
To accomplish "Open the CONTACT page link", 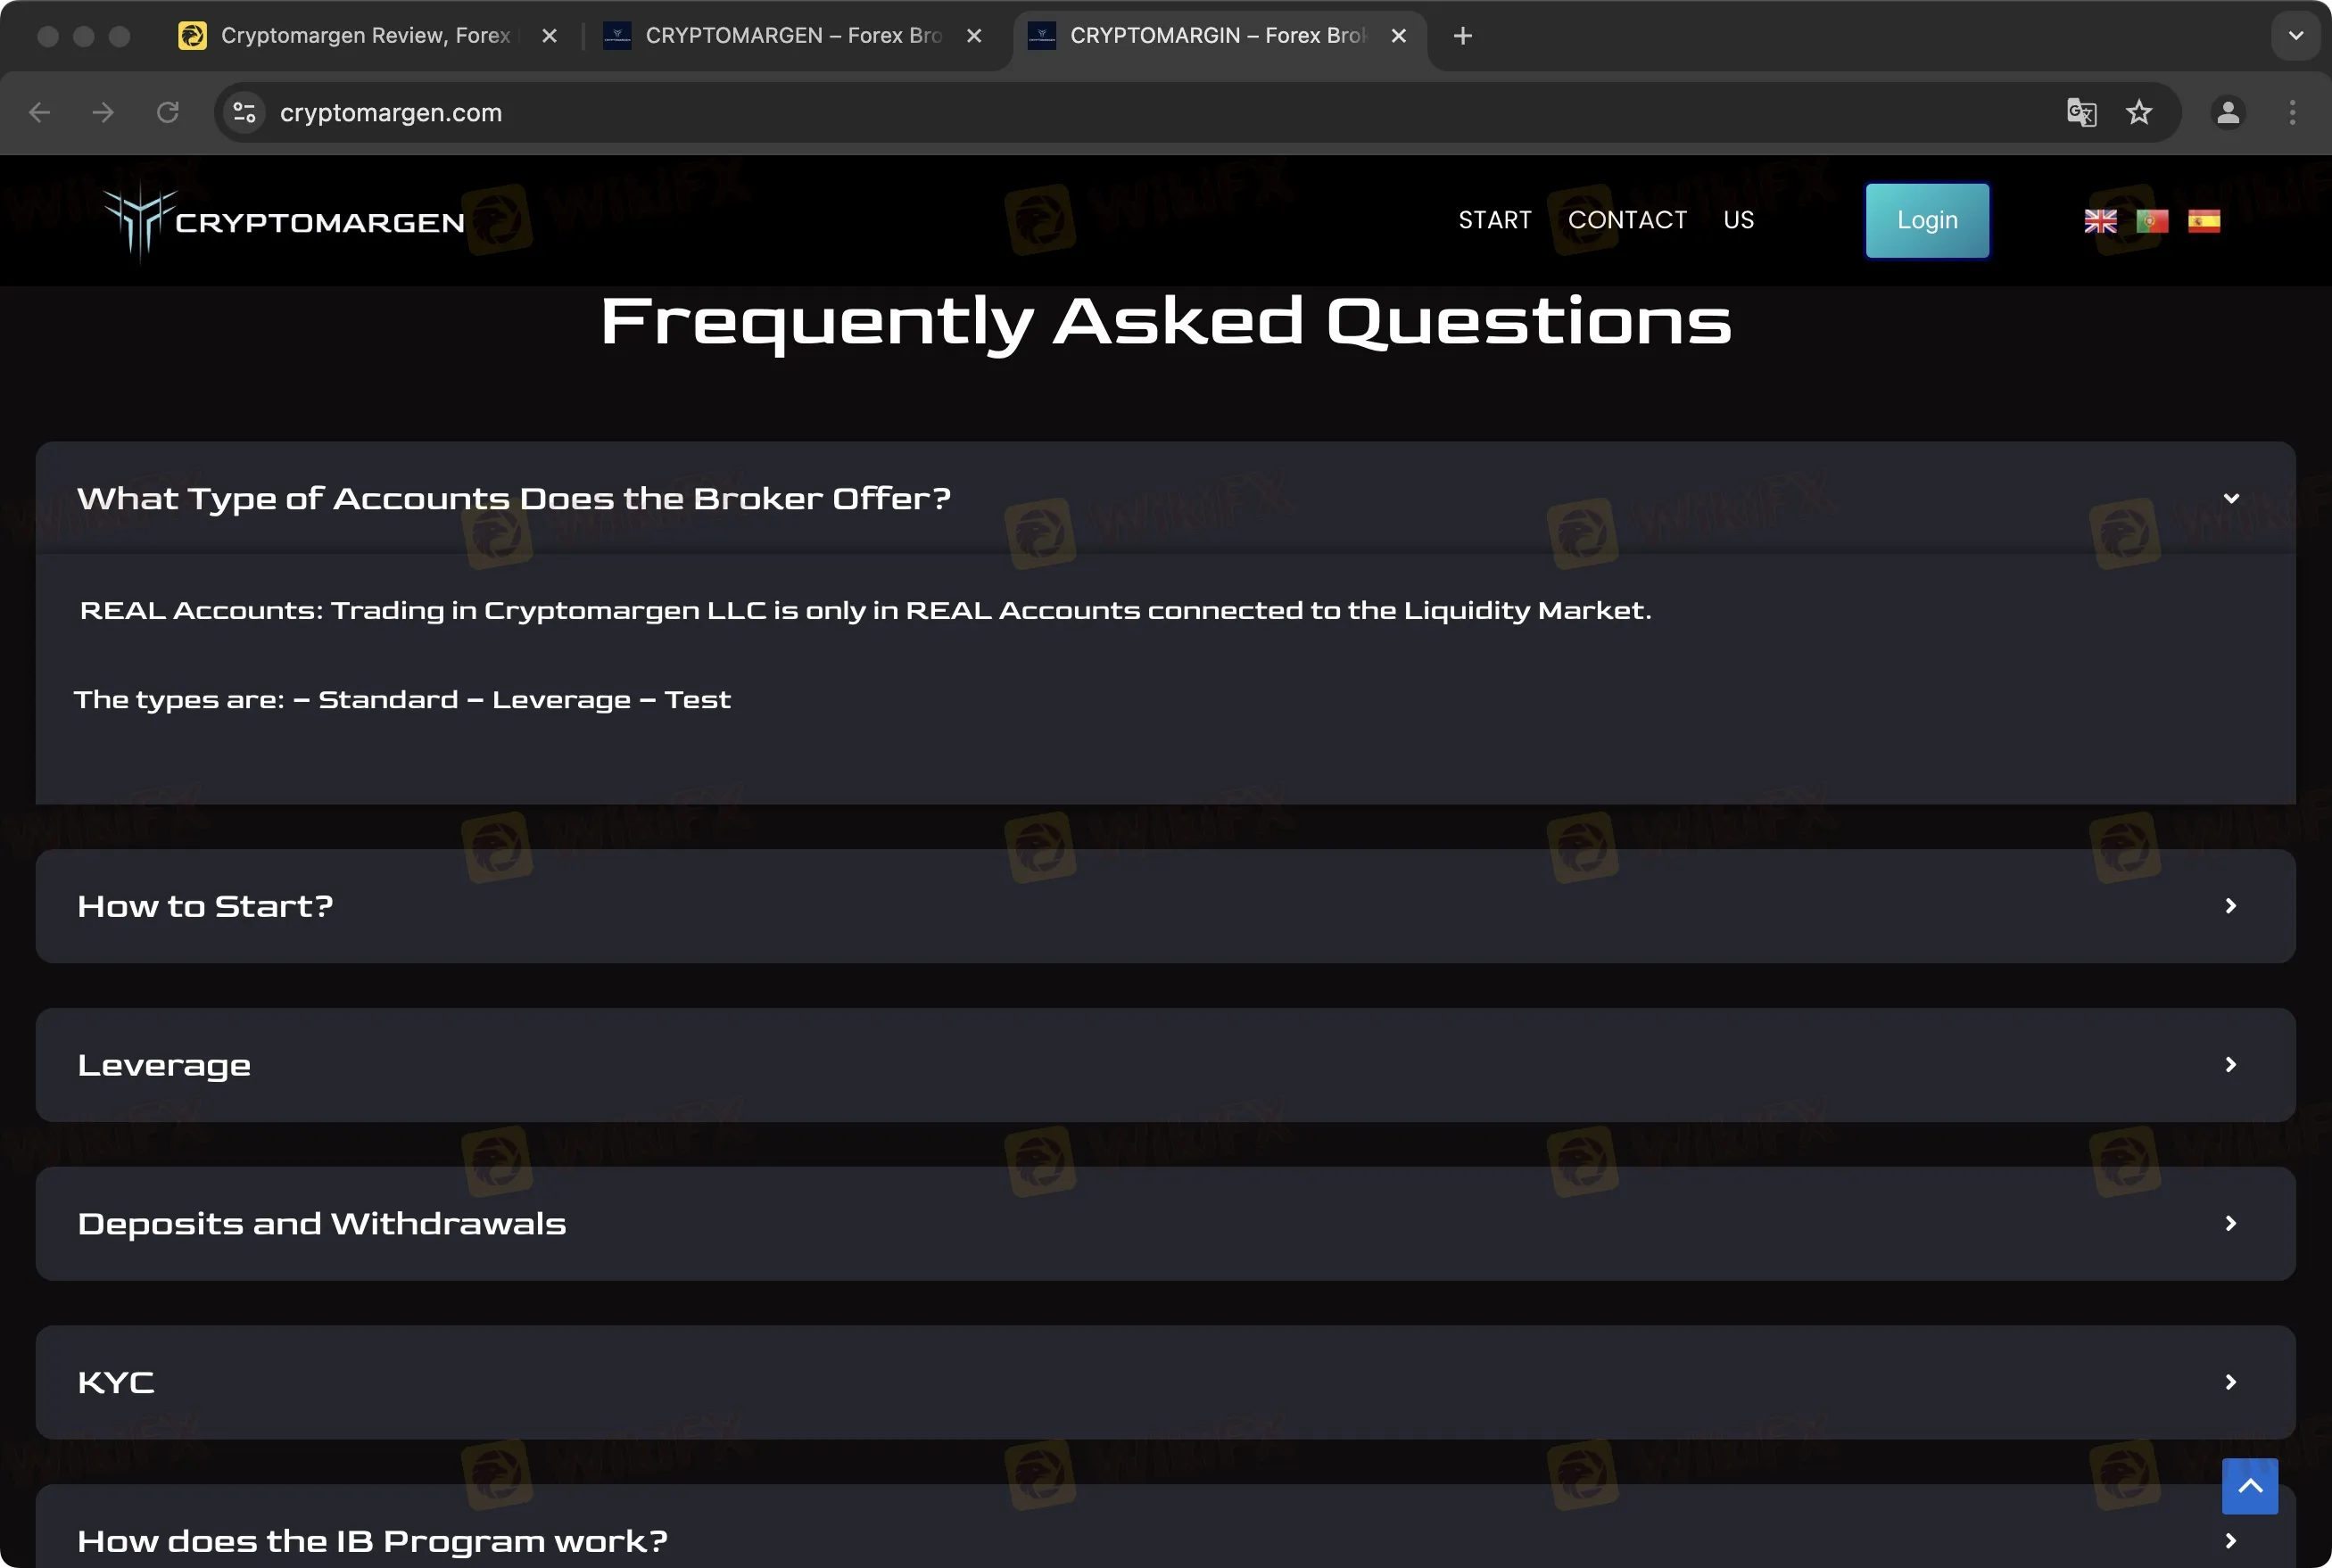I will [1626, 220].
